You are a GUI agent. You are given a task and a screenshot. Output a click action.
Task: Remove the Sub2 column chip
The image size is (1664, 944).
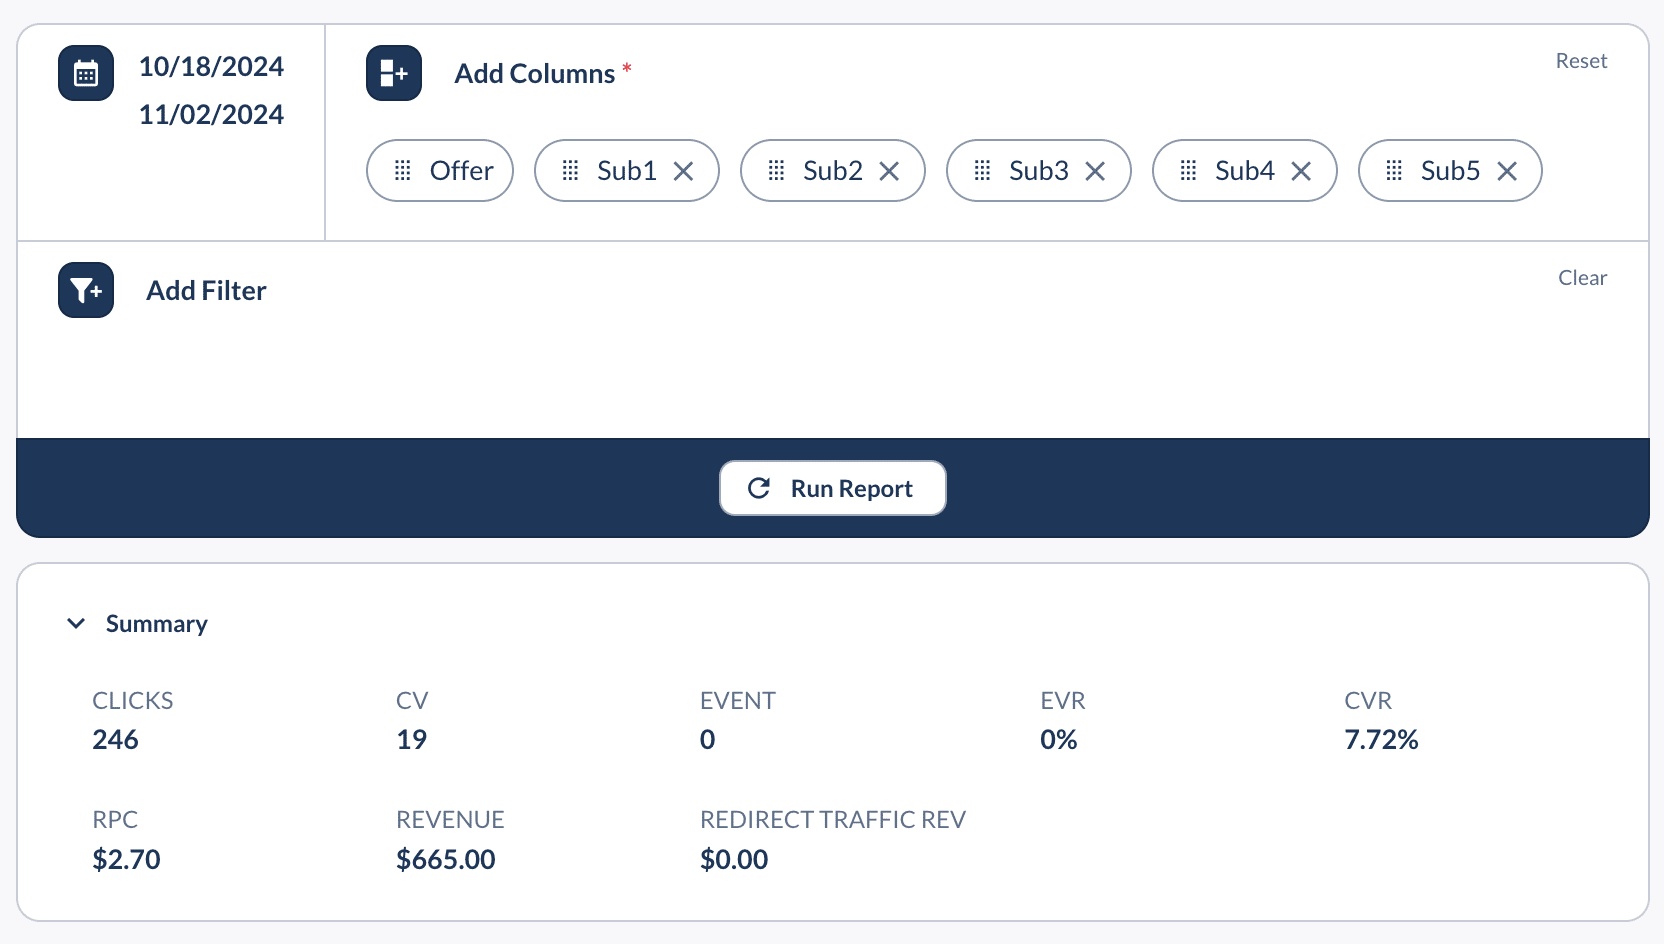(x=889, y=171)
